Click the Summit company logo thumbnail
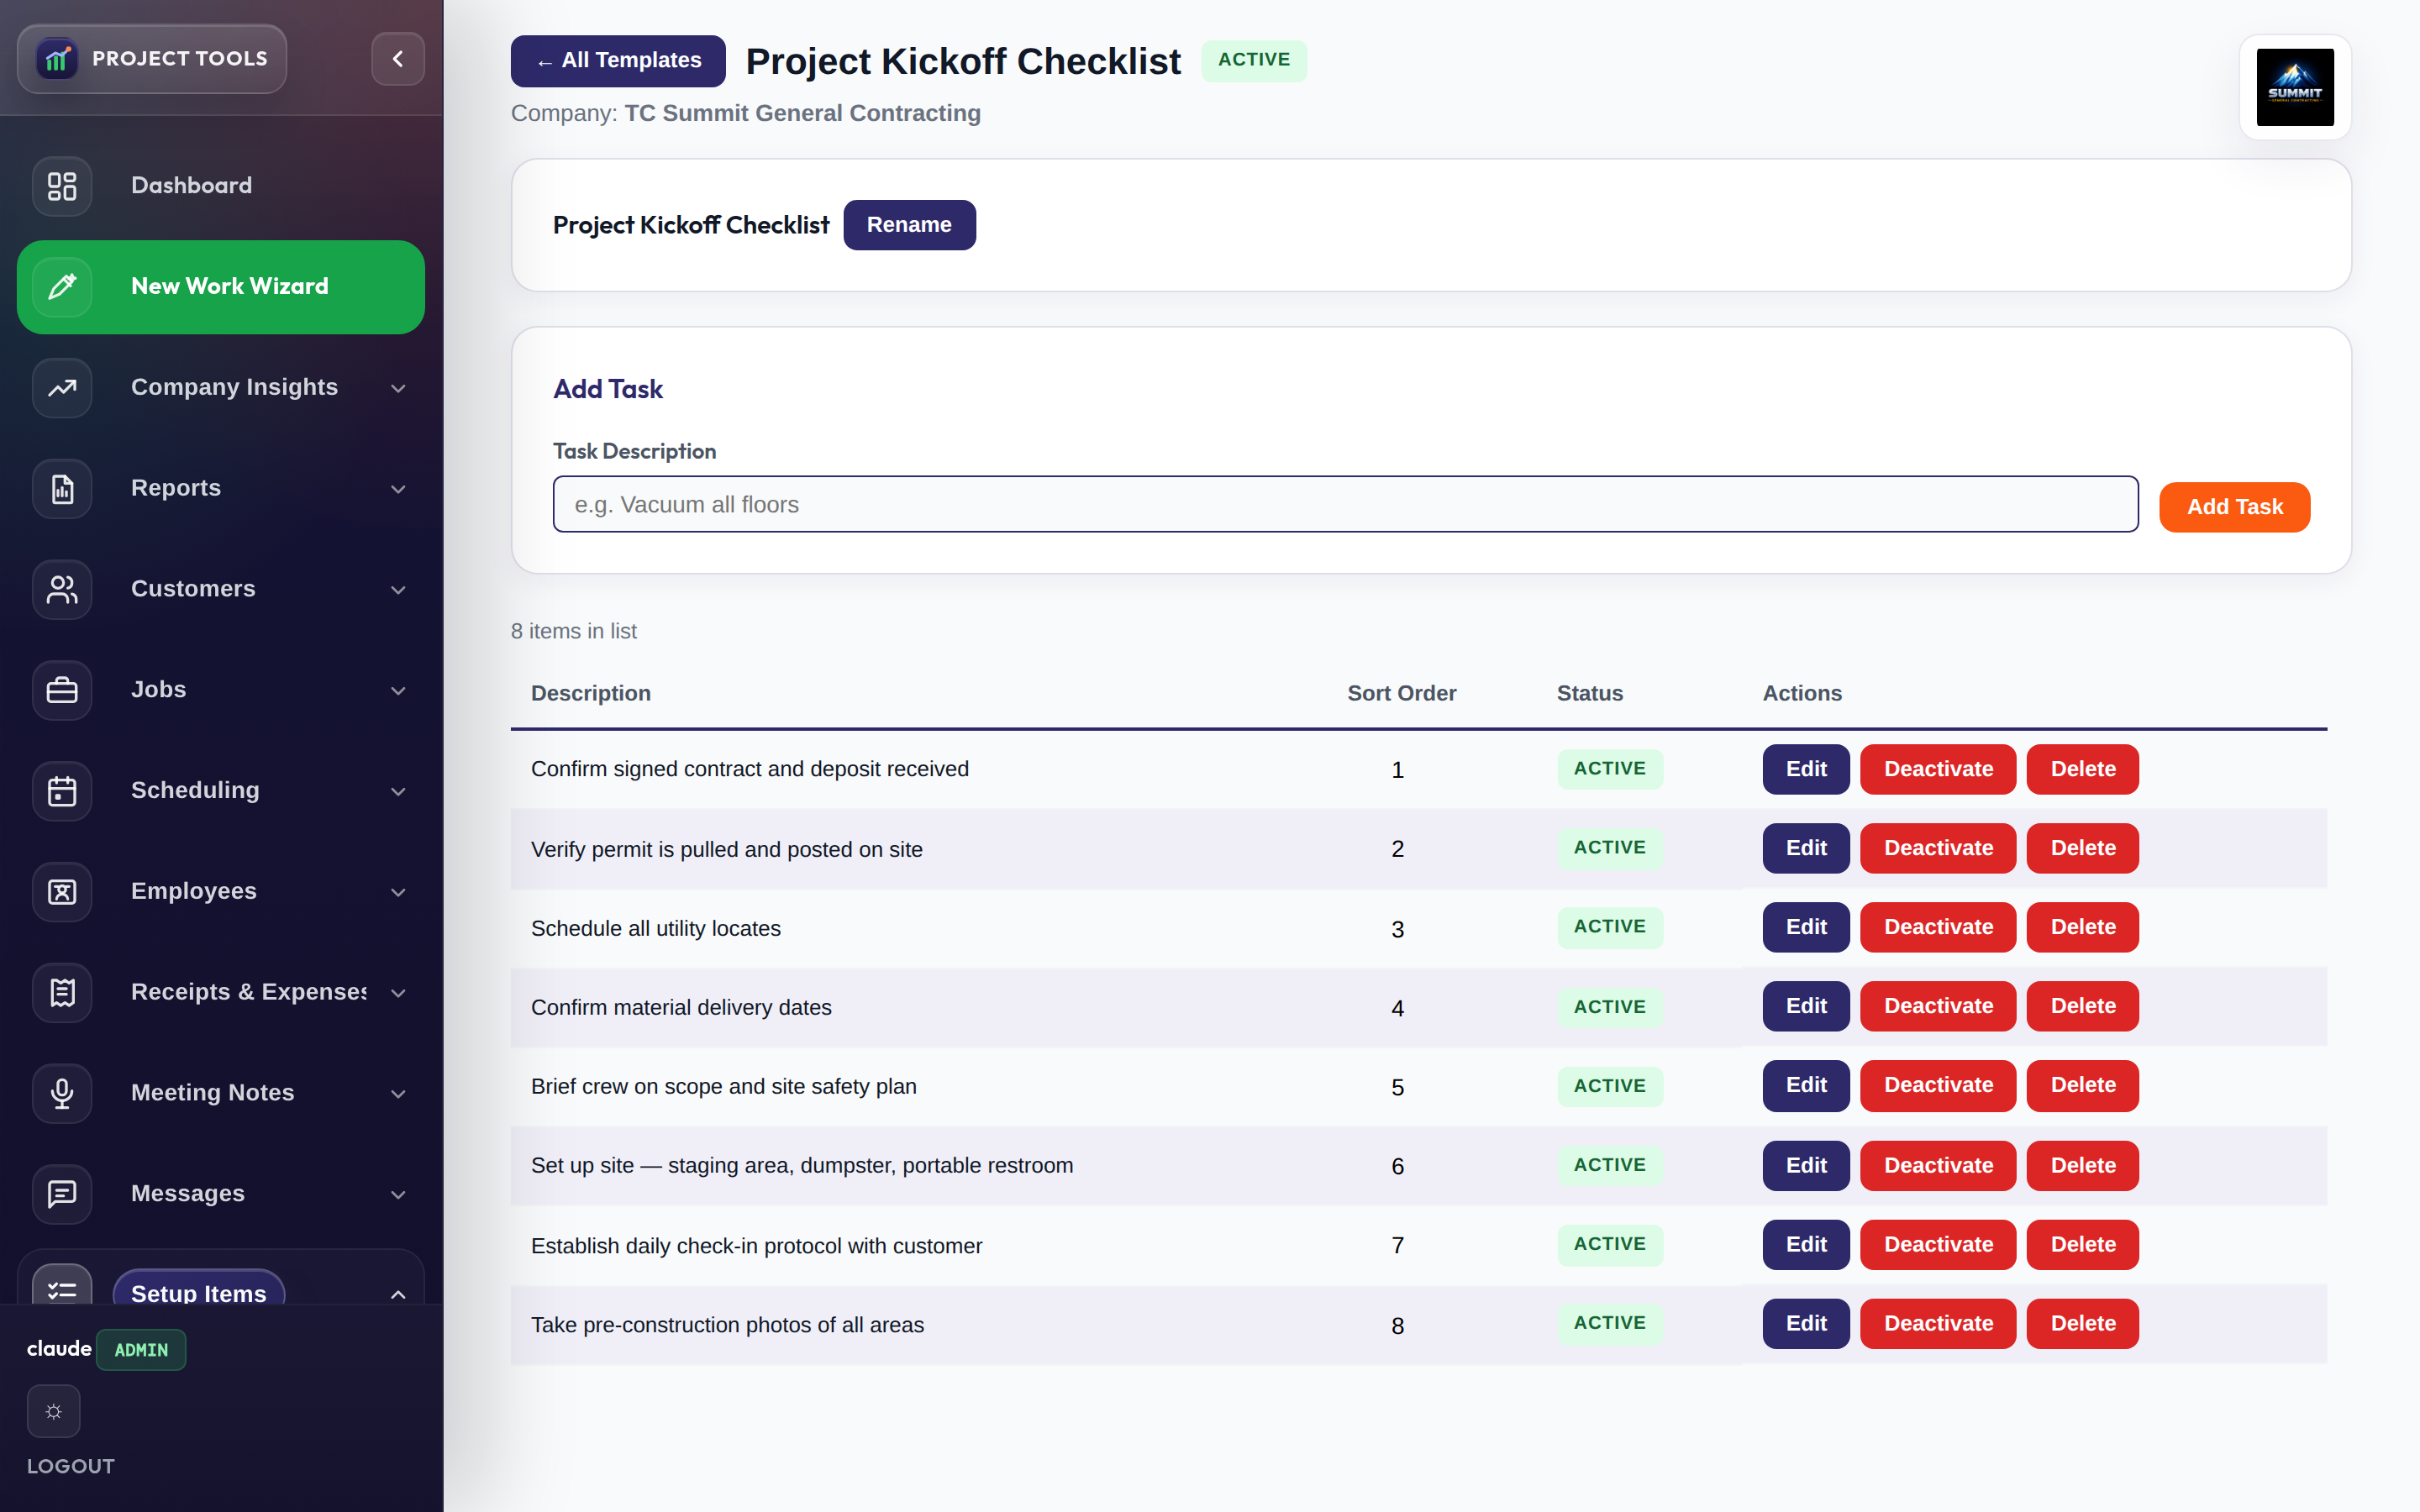Viewport: 2420px width, 1512px height. [2295, 87]
